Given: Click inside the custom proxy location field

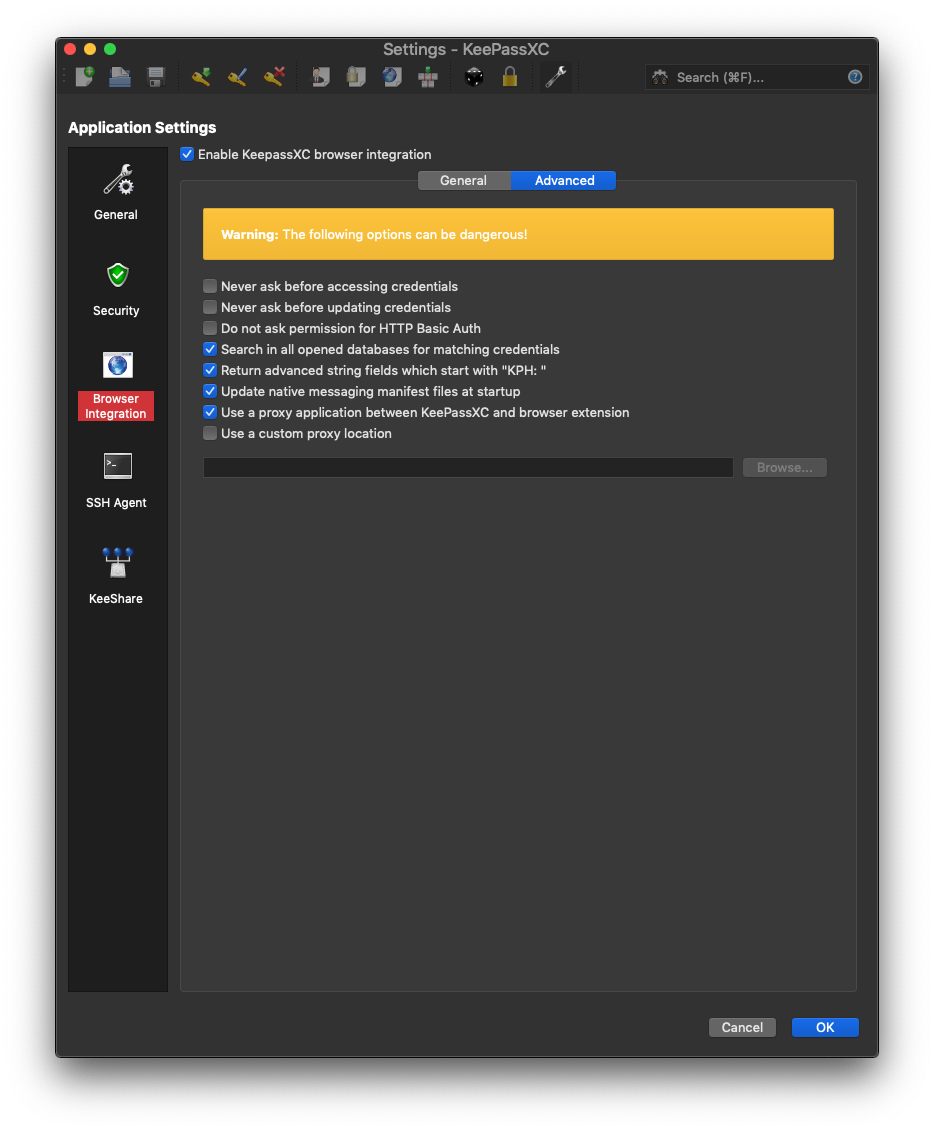Looking at the screenshot, I should (467, 467).
